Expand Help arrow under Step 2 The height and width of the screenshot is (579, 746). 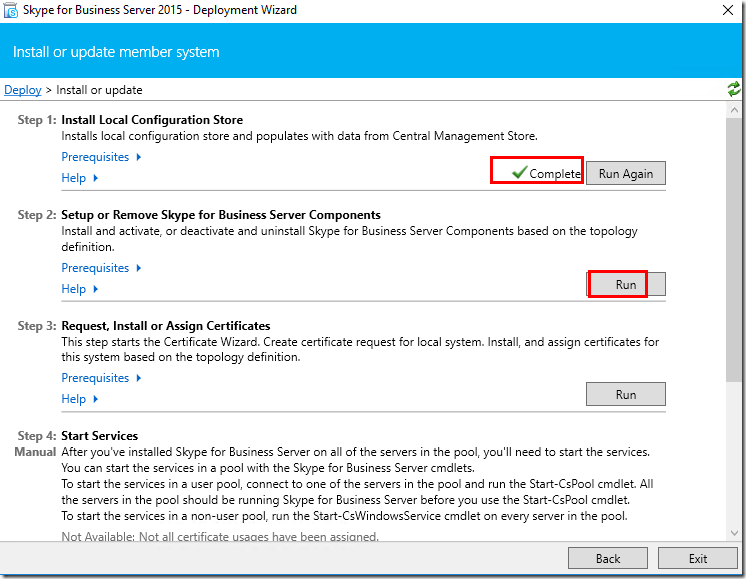pos(96,289)
